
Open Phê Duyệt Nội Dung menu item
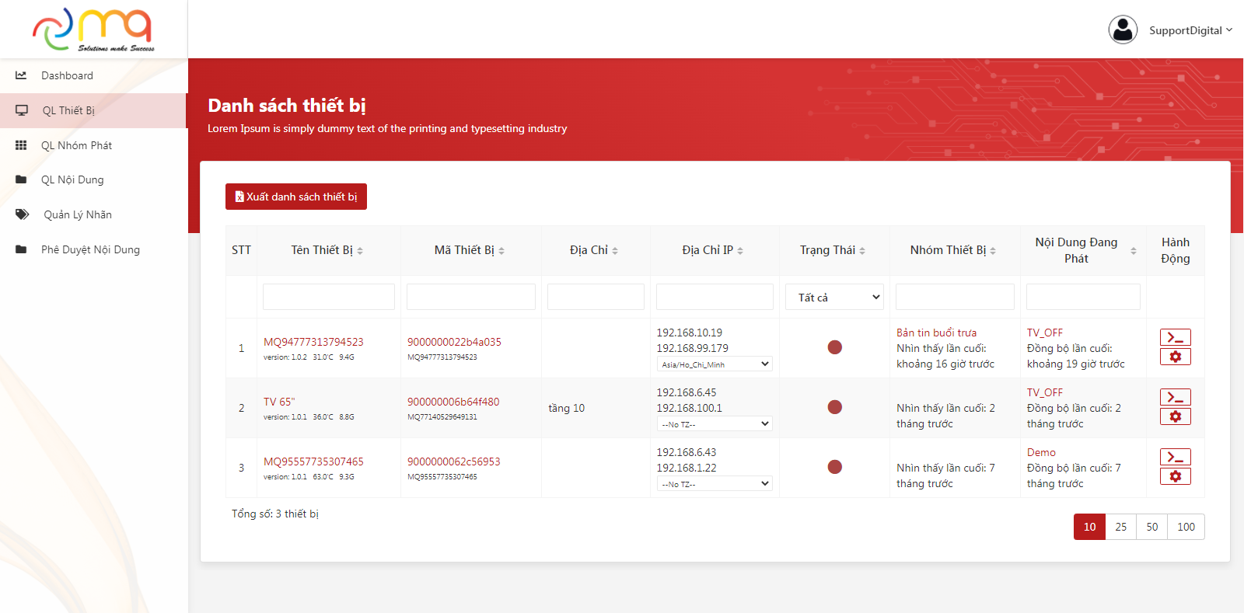point(90,250)
